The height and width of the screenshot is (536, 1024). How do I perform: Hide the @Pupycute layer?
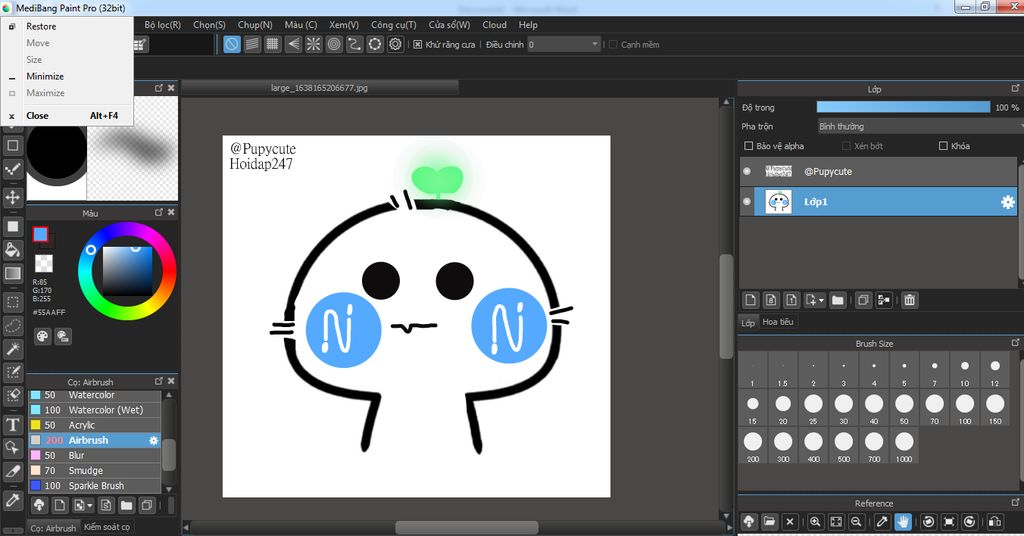(x=747, y=171)
